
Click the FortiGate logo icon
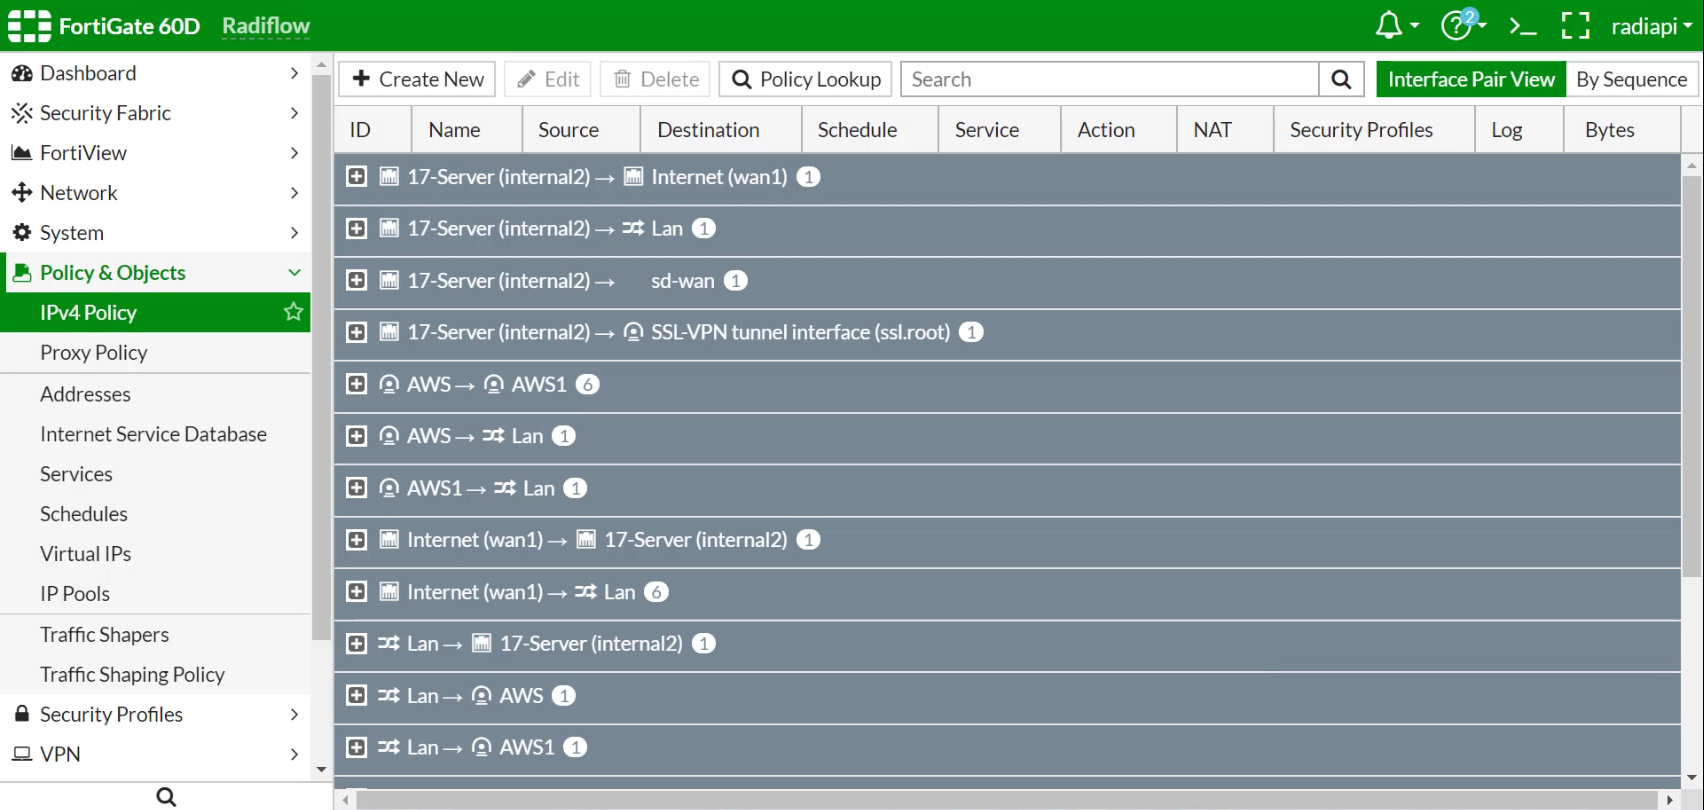(x=30, y=26)
